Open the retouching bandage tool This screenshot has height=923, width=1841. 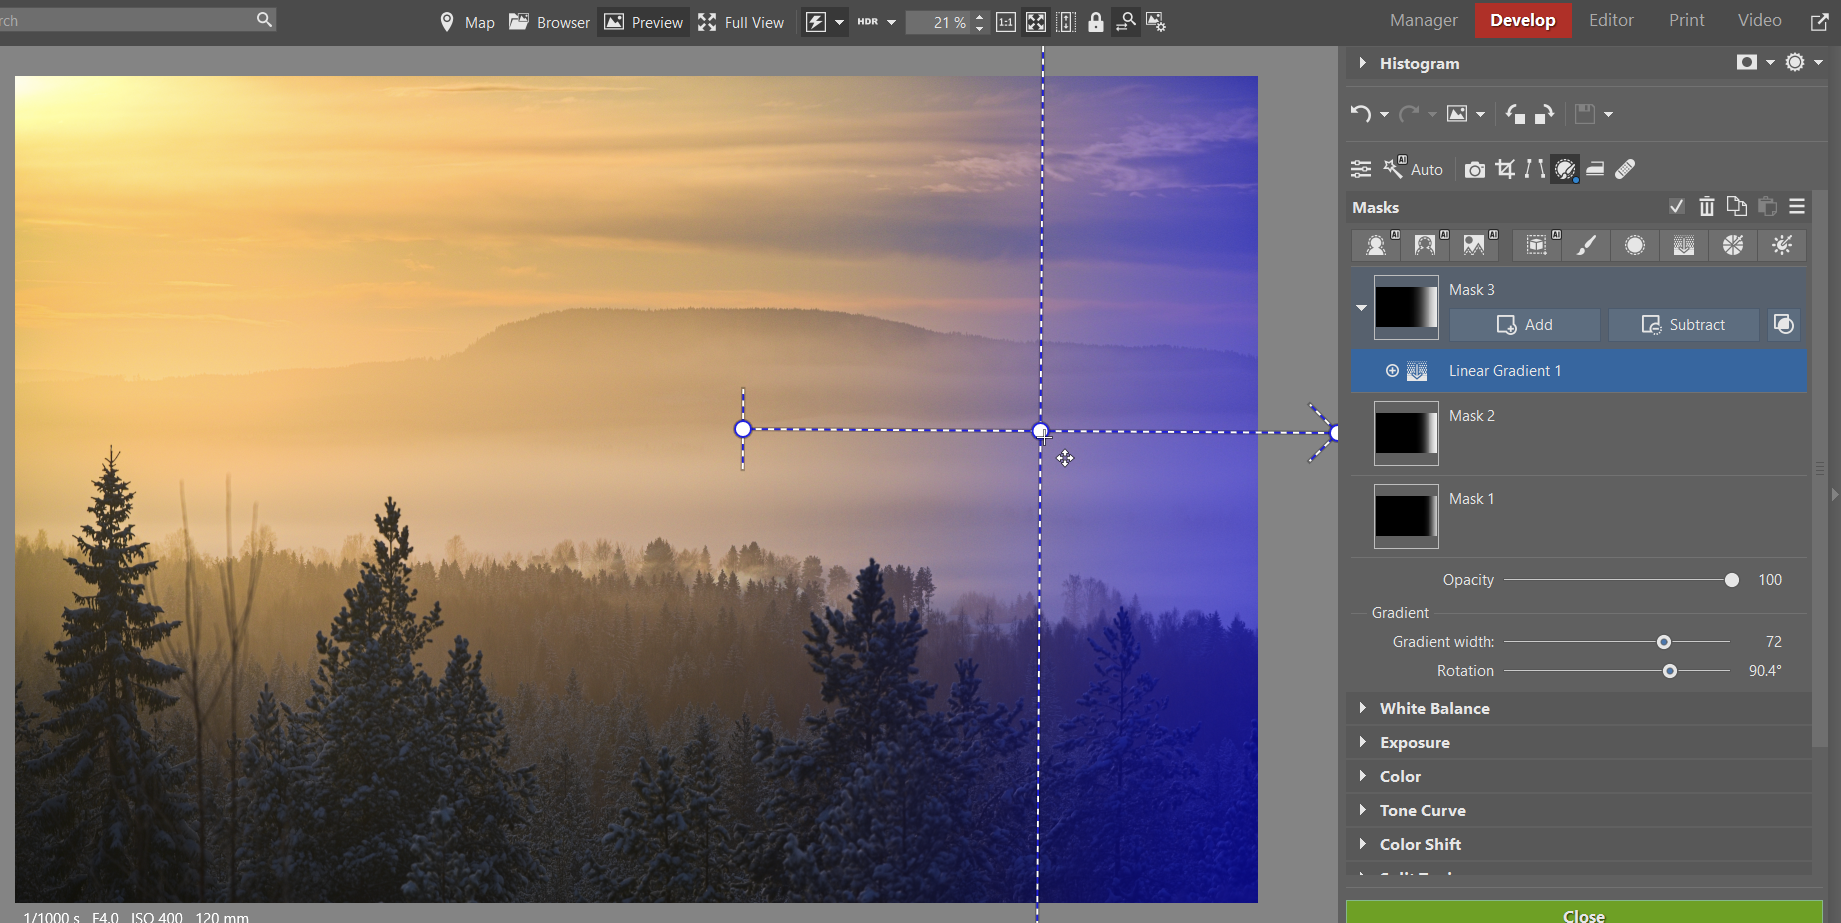pyautogui.click(x=1625, y=169)
